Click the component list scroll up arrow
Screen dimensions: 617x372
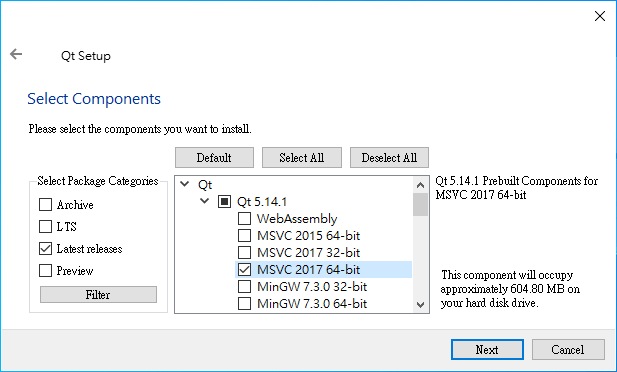click(420, 185)
